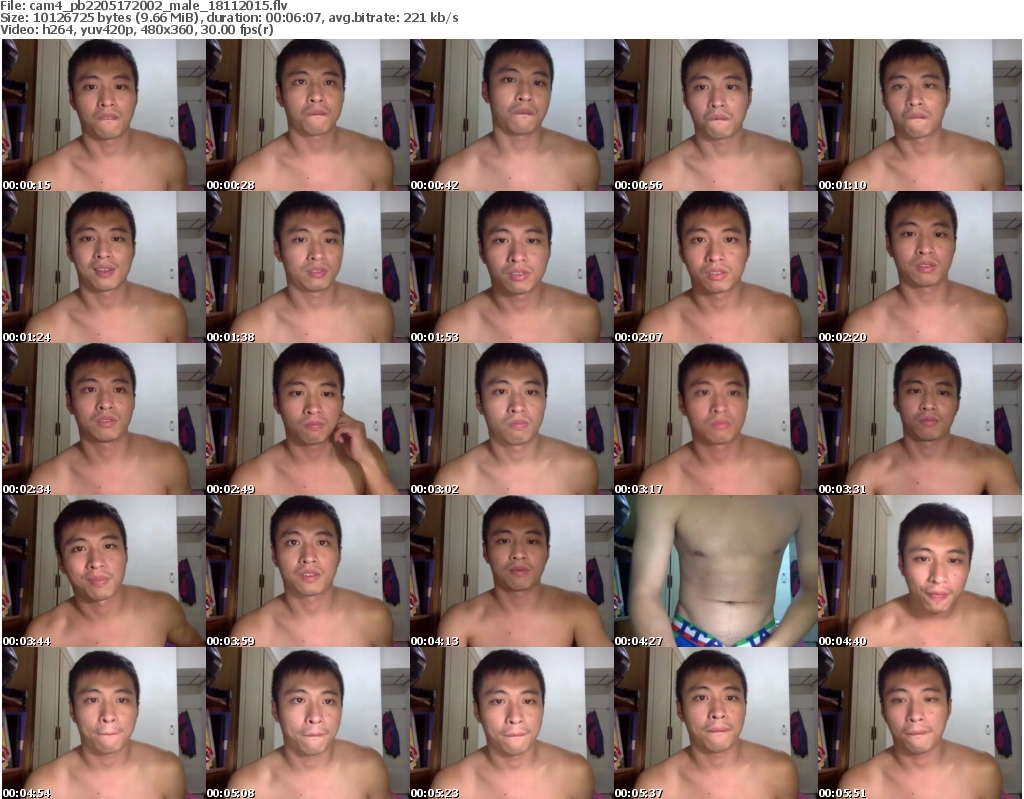The image size is (1024, 799).
Task: Click the frame marked 00:05:08
Action: tap(308, 723)
